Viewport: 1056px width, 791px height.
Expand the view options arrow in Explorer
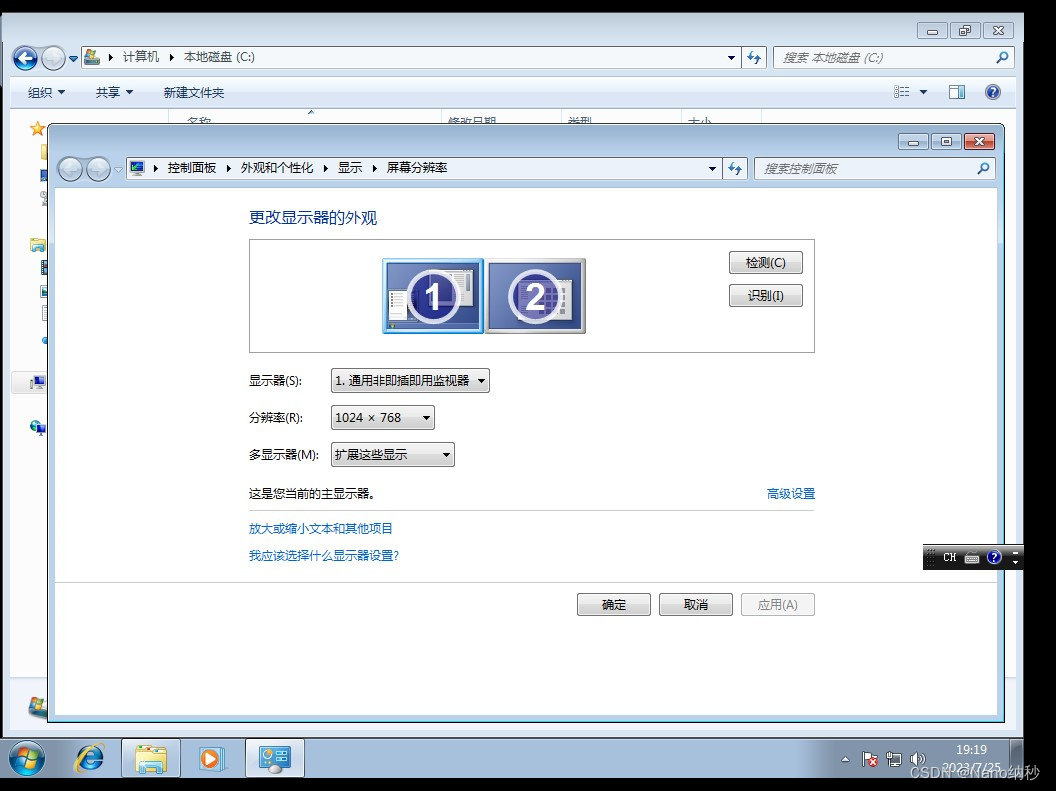(x=923, y=92)
